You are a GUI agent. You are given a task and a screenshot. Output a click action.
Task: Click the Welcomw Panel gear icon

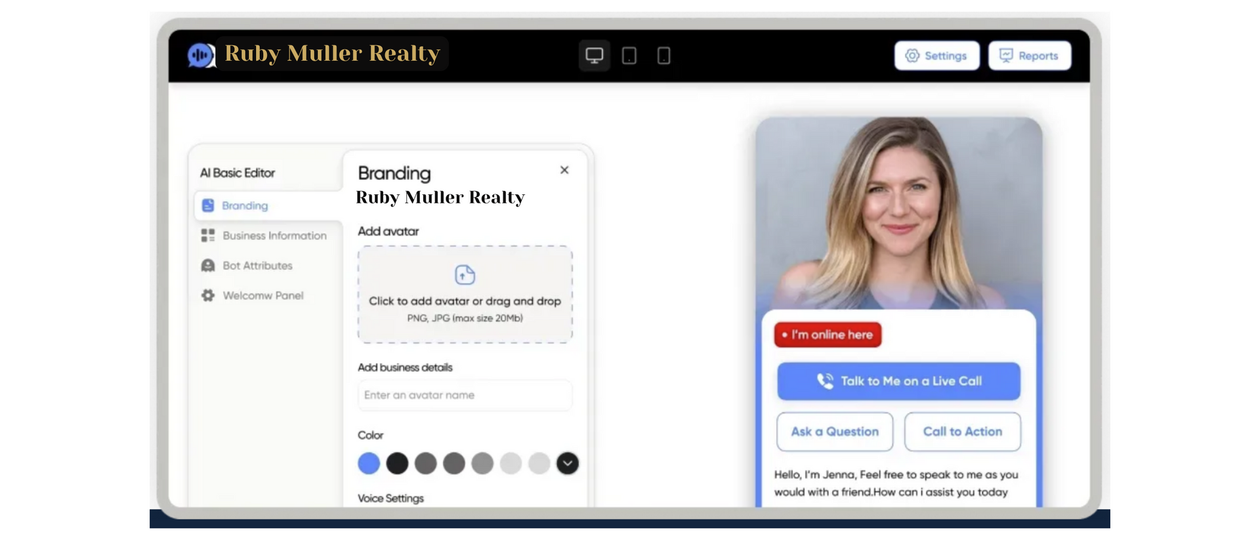coord(208,296)
